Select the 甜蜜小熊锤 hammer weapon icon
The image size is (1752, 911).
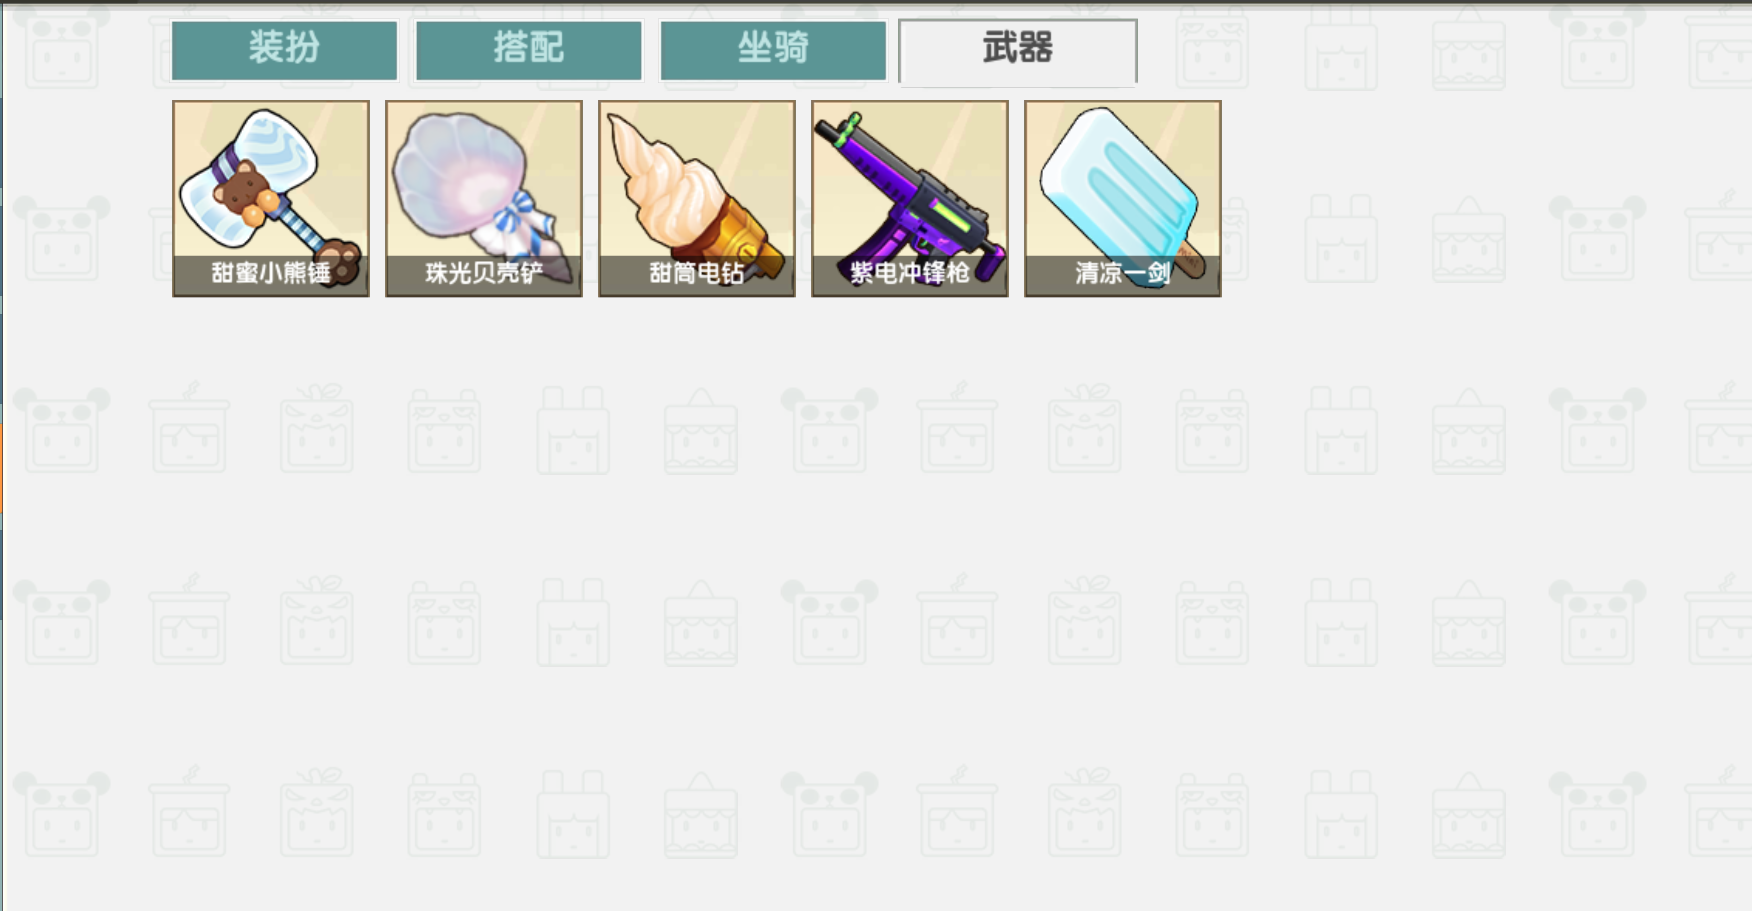271,198
